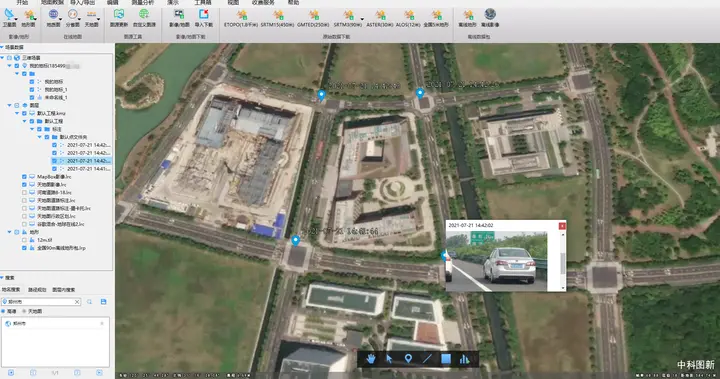Image resolution: width=720 pixels, height=379 pixels.
Task: Click the search magnifier icon beside search box
Action: [x=90, y=302]
